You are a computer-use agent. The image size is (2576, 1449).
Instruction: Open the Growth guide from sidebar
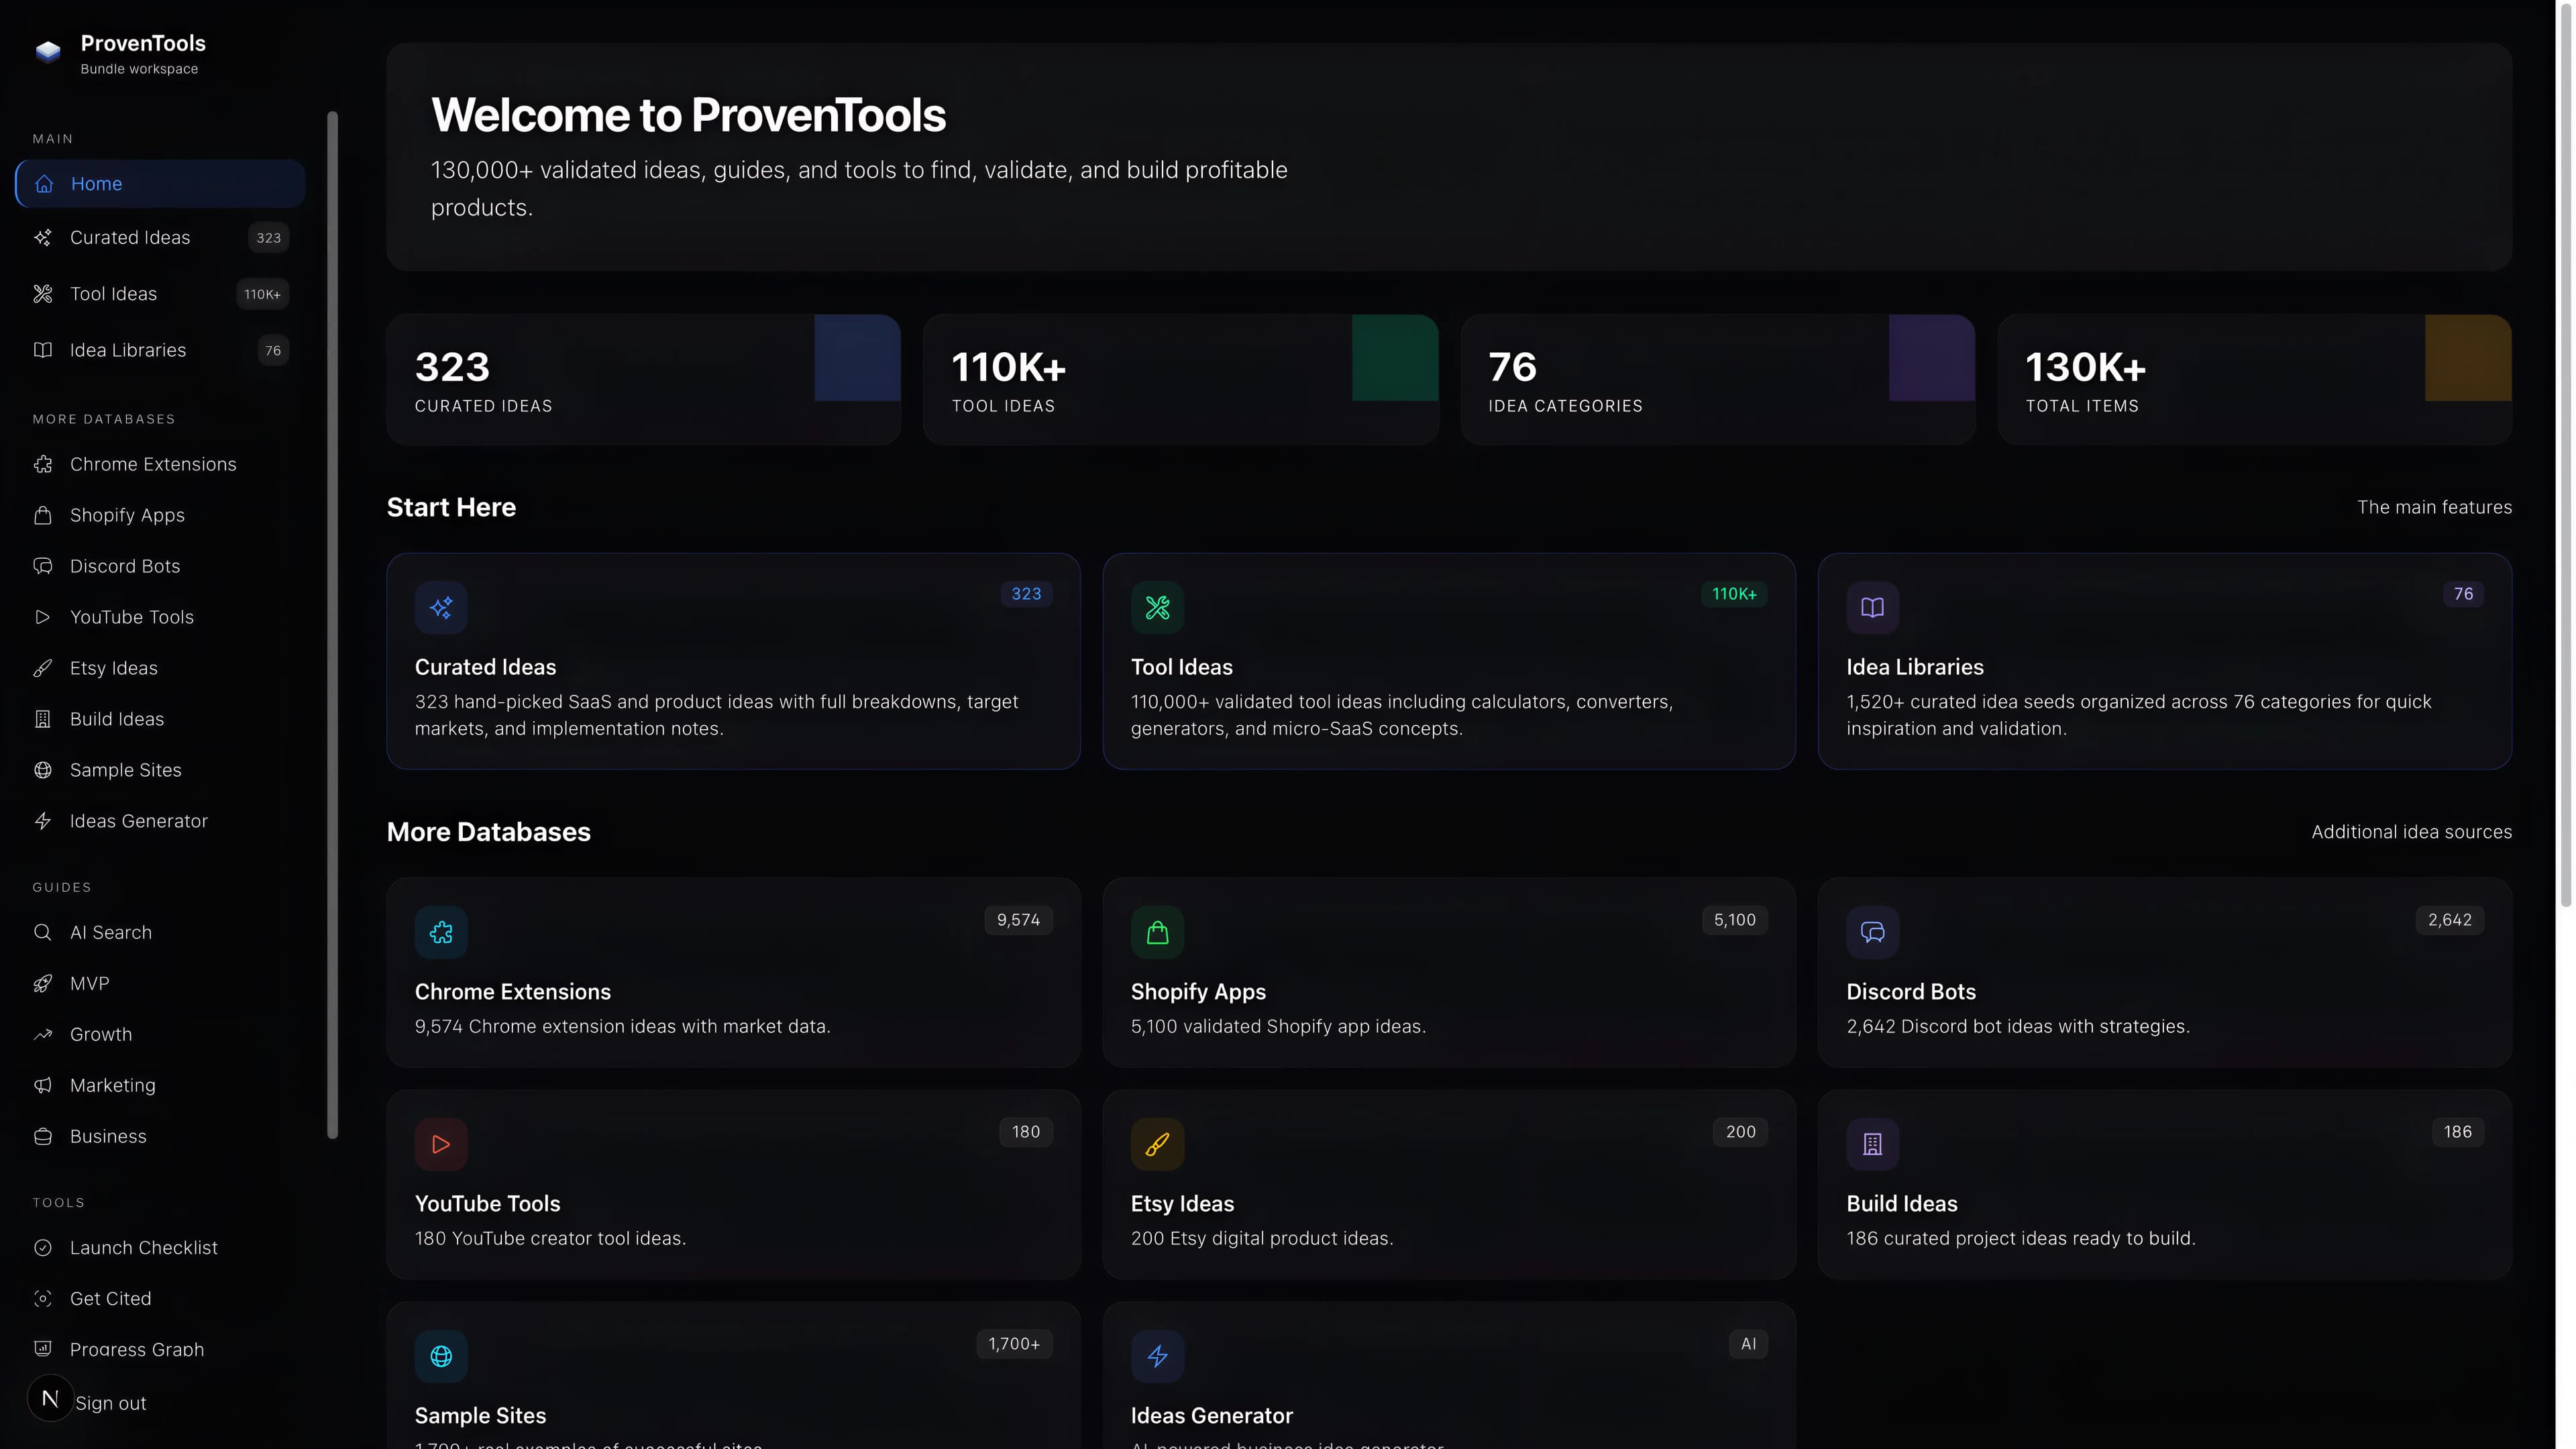pos(100,1034)
